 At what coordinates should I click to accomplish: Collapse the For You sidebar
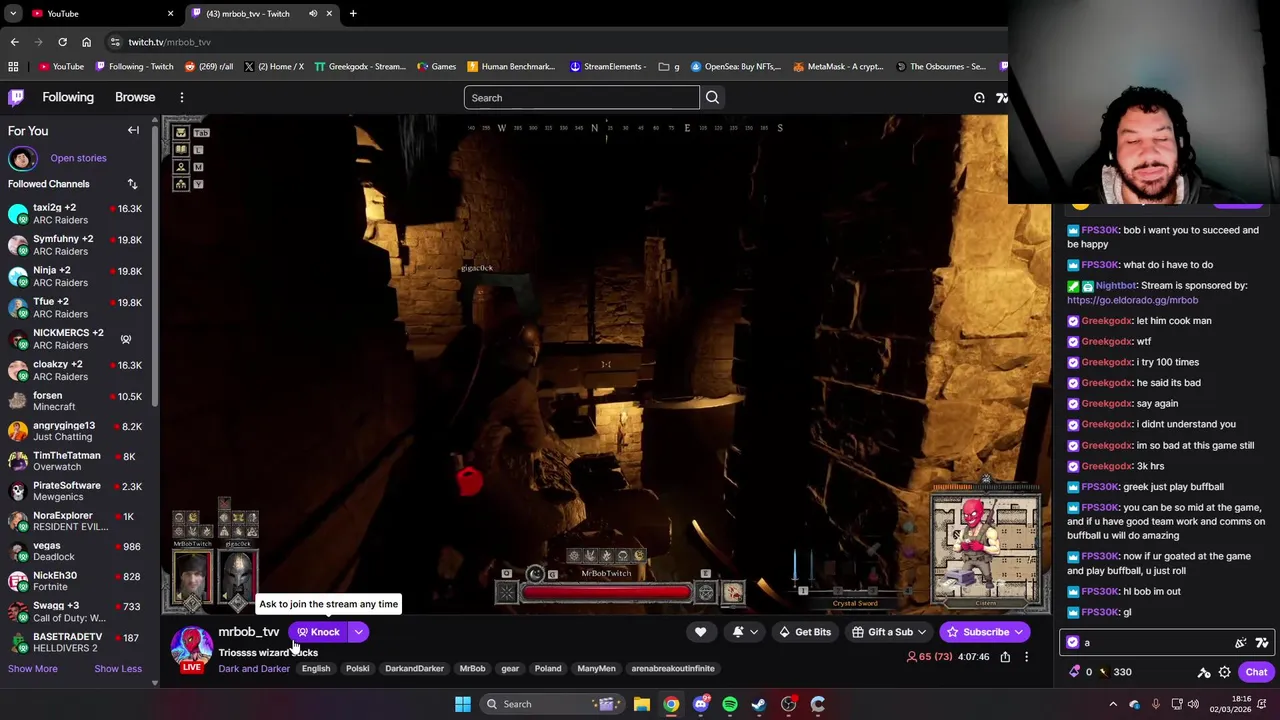[x=133, y=130]
